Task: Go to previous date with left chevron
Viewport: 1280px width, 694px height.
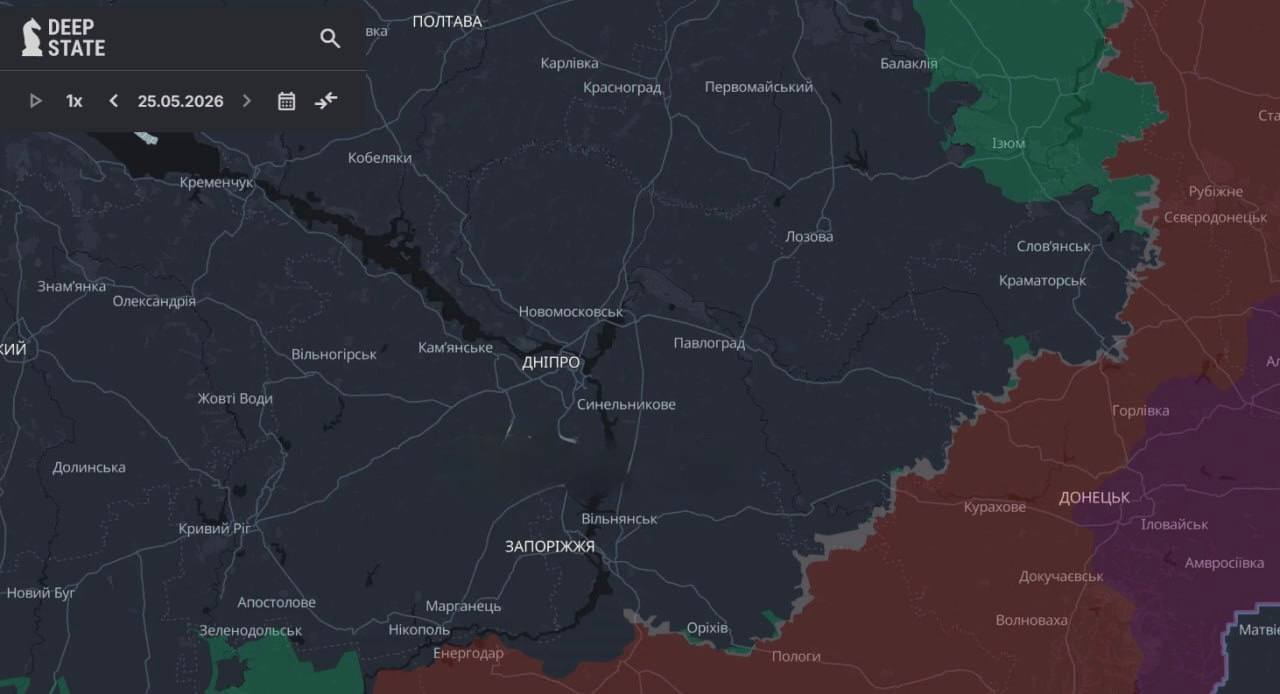Action: (x=113, y=101)
